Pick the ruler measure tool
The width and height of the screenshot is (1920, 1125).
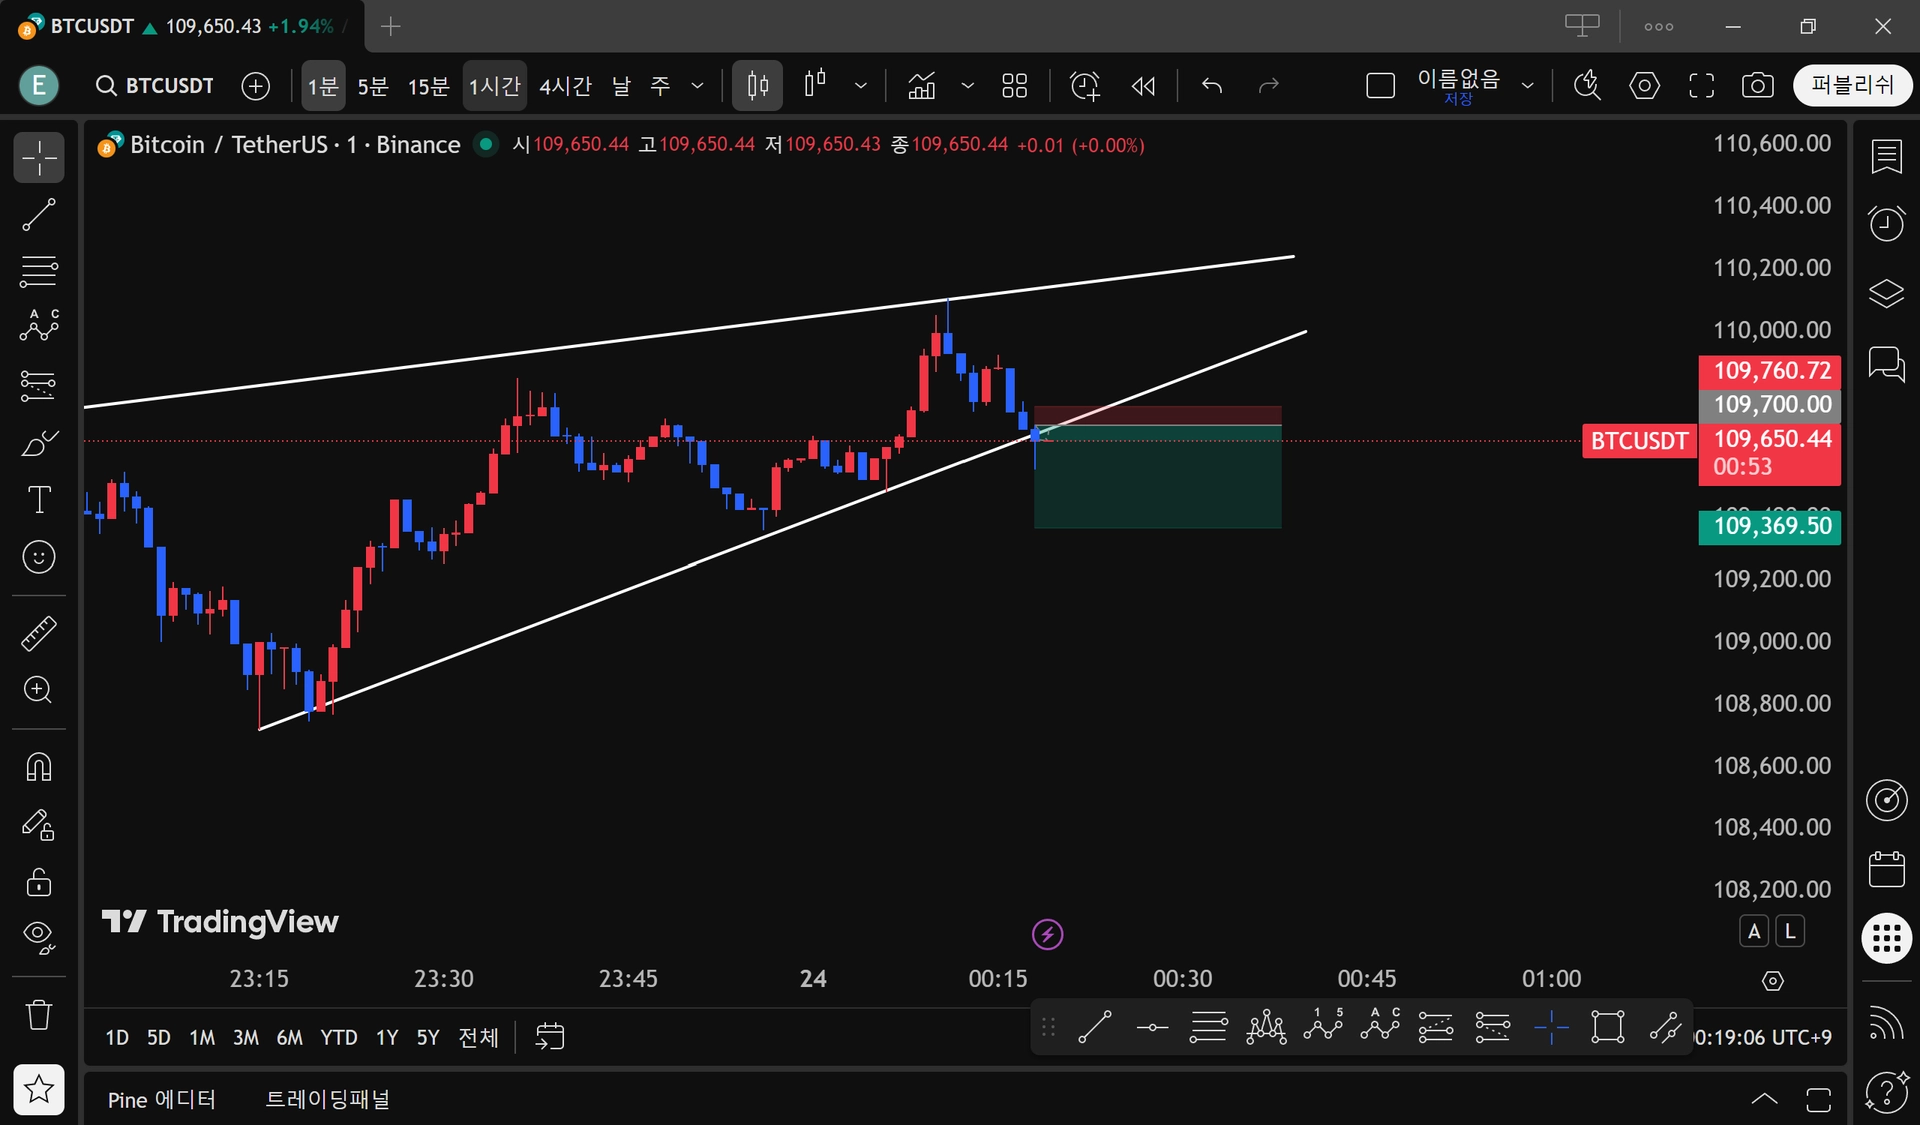point(39,634)
